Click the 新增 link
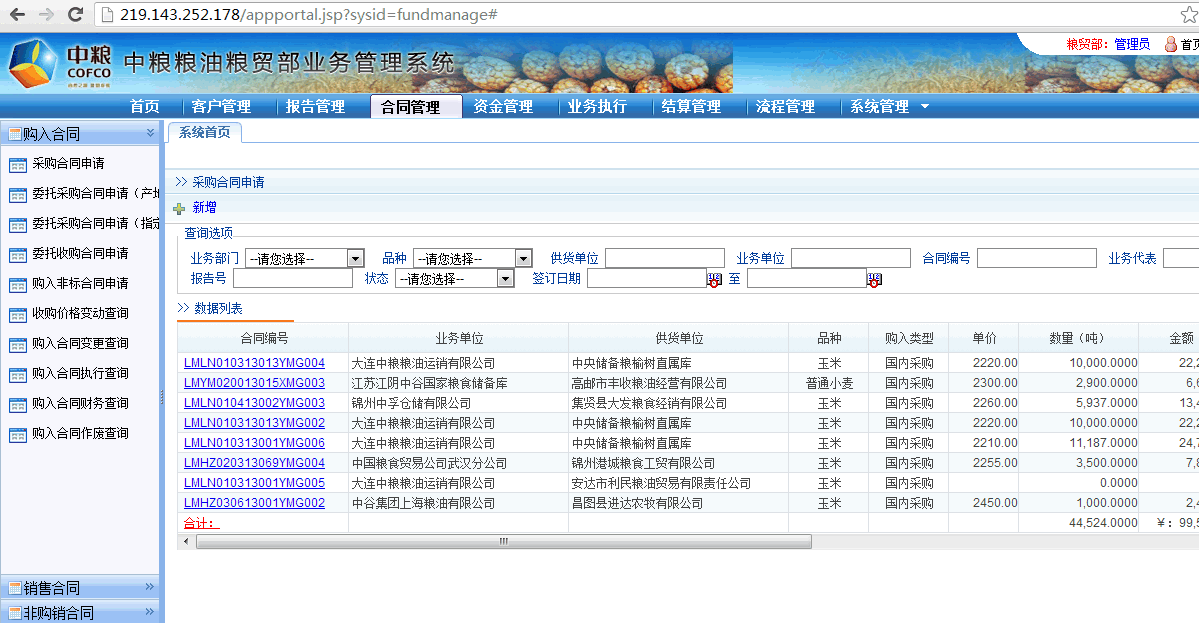 click(x=204, y=207)
